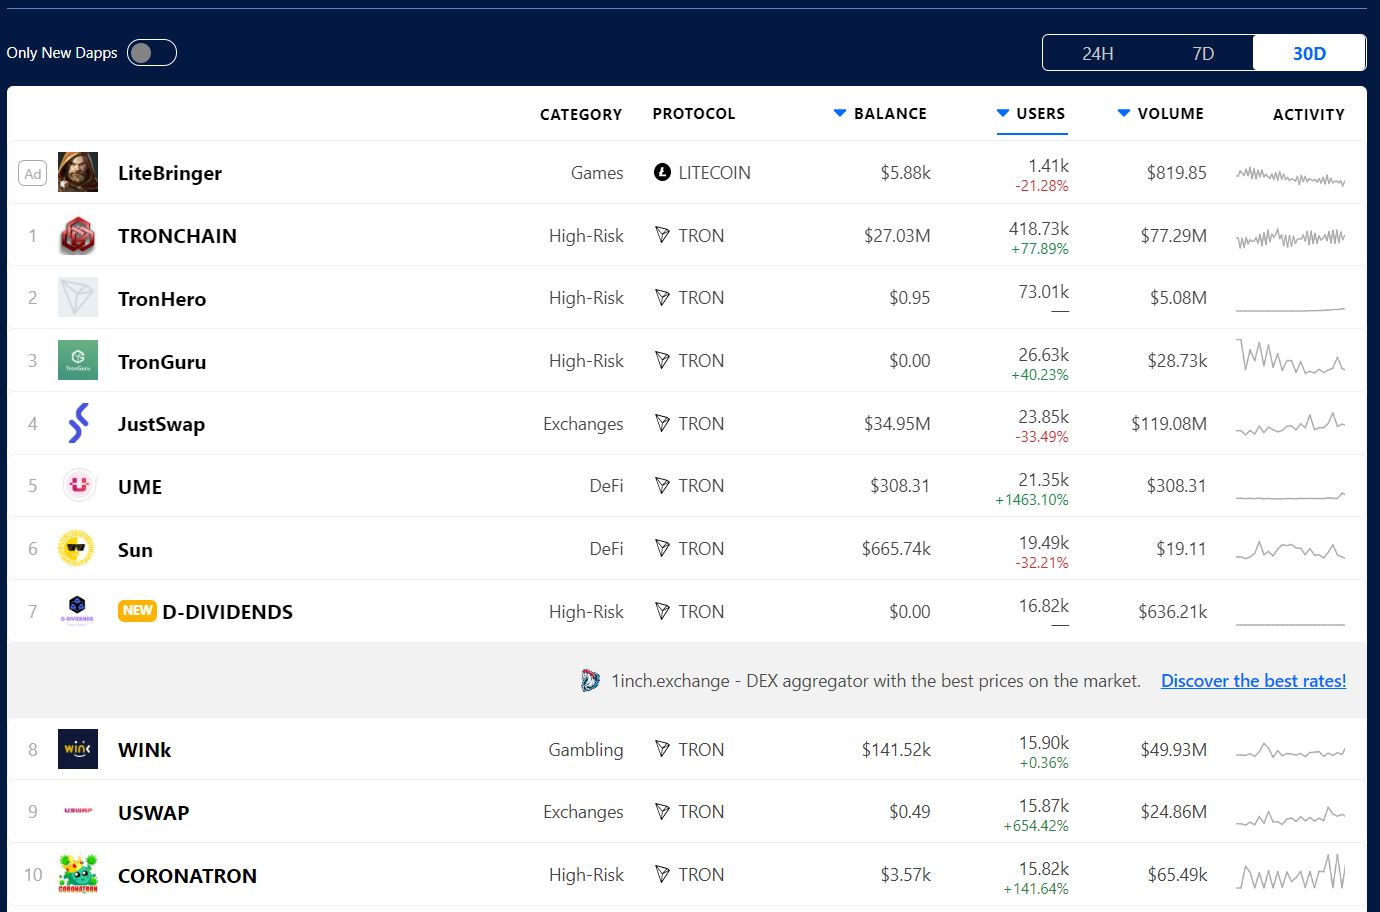Click the Games category in LiteBringer row
1380x912 pixels.
point(597,173)
